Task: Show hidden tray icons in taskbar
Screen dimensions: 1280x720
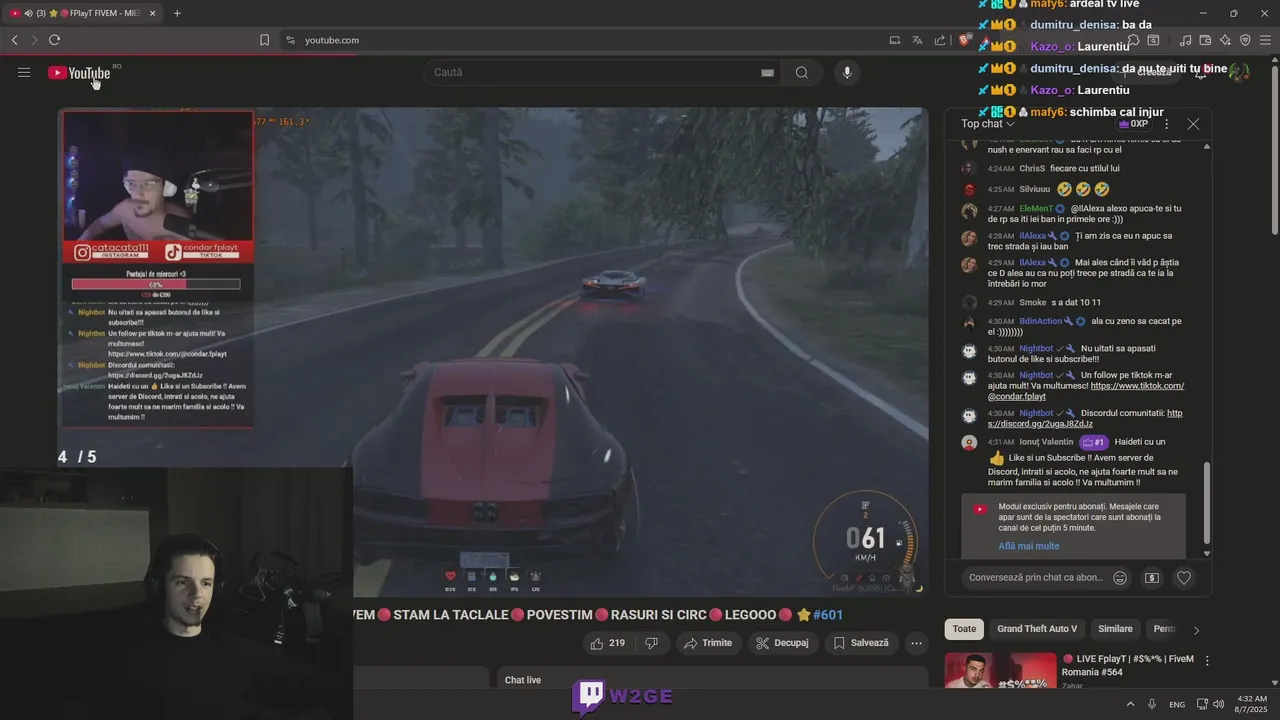Action: pyautogui.click(x=1131, y=704)
